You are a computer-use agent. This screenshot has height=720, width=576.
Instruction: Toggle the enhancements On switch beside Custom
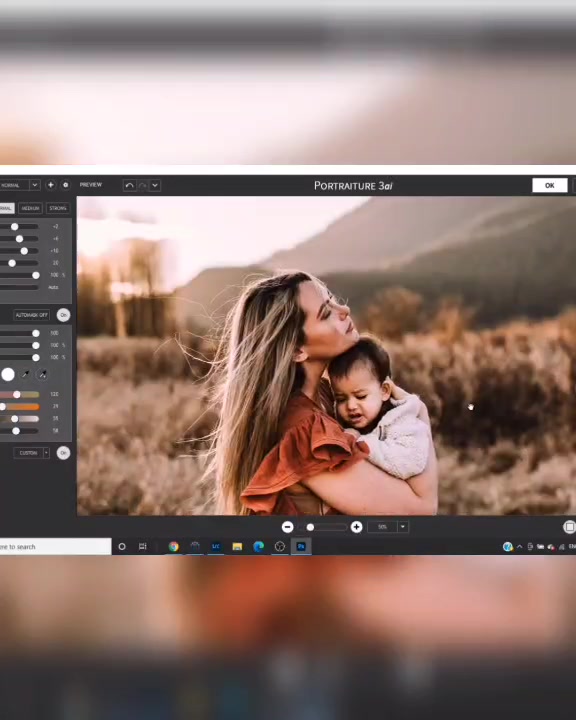click(x=63, y=453)
